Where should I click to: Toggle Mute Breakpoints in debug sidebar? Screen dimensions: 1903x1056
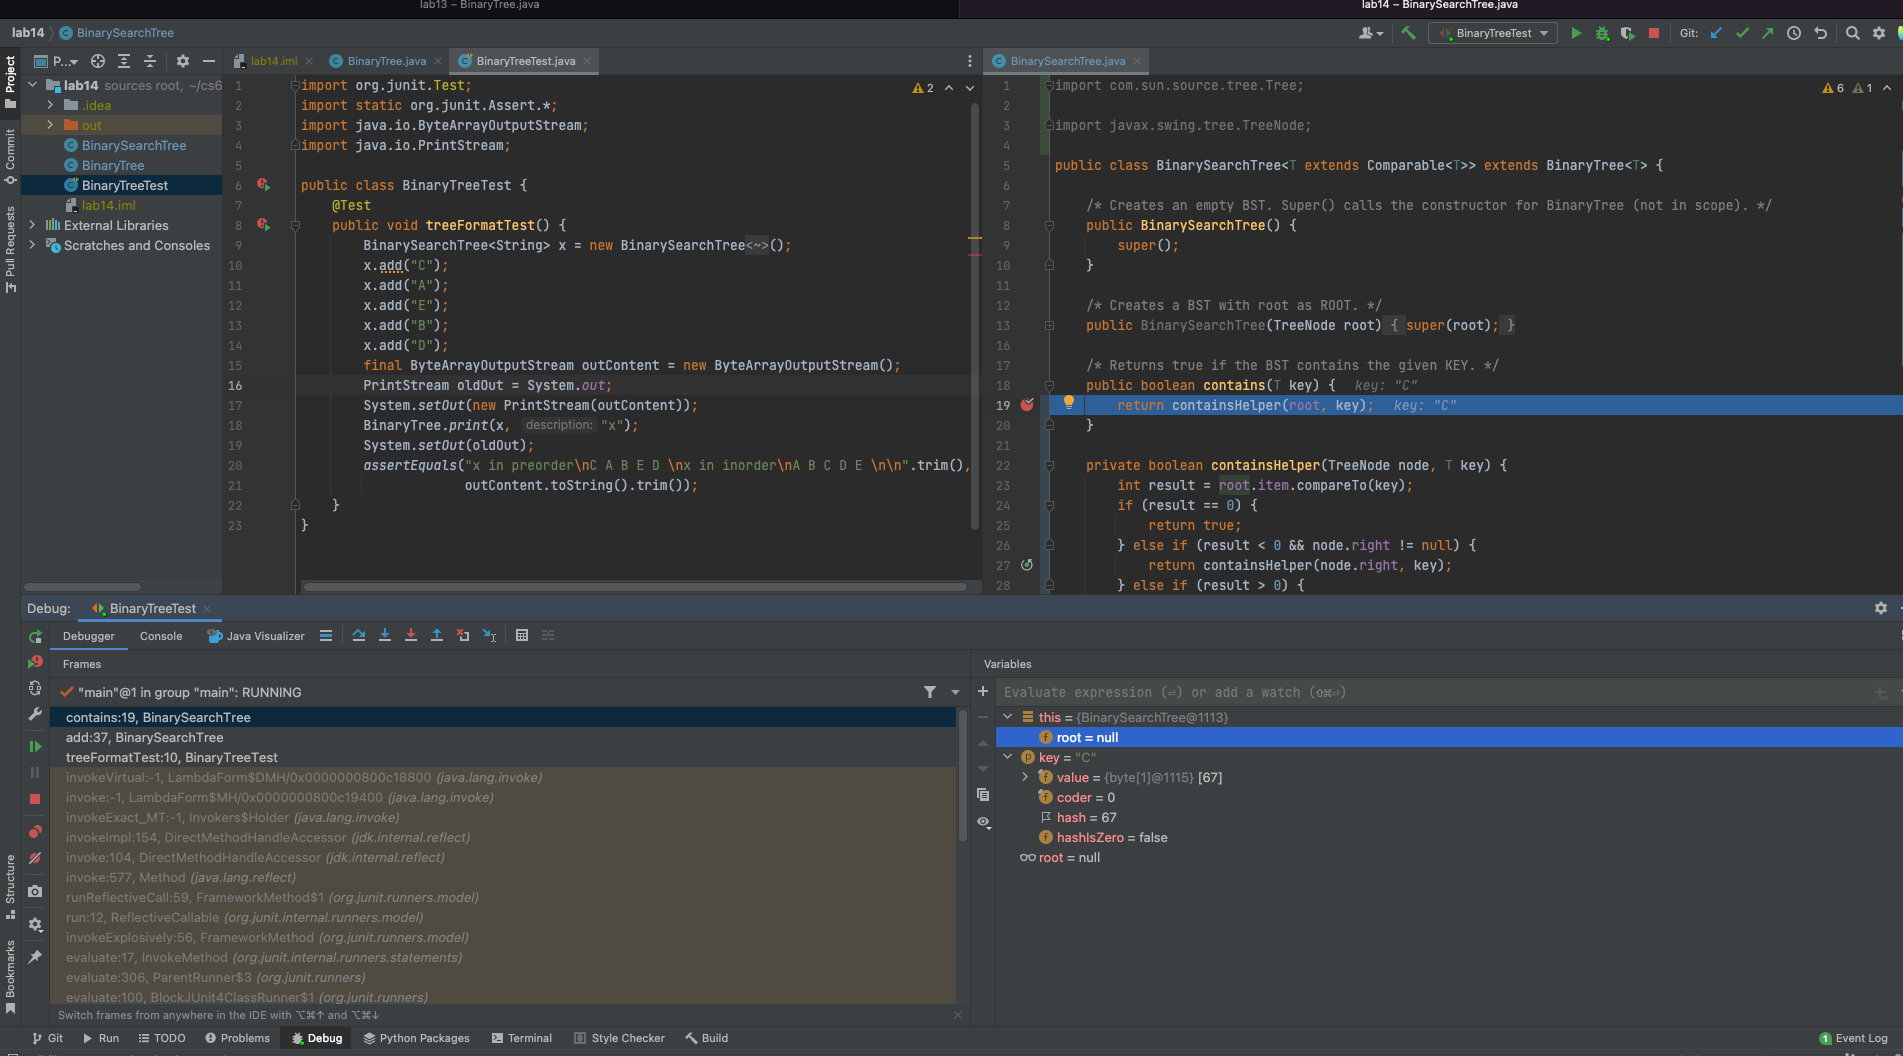35,858
